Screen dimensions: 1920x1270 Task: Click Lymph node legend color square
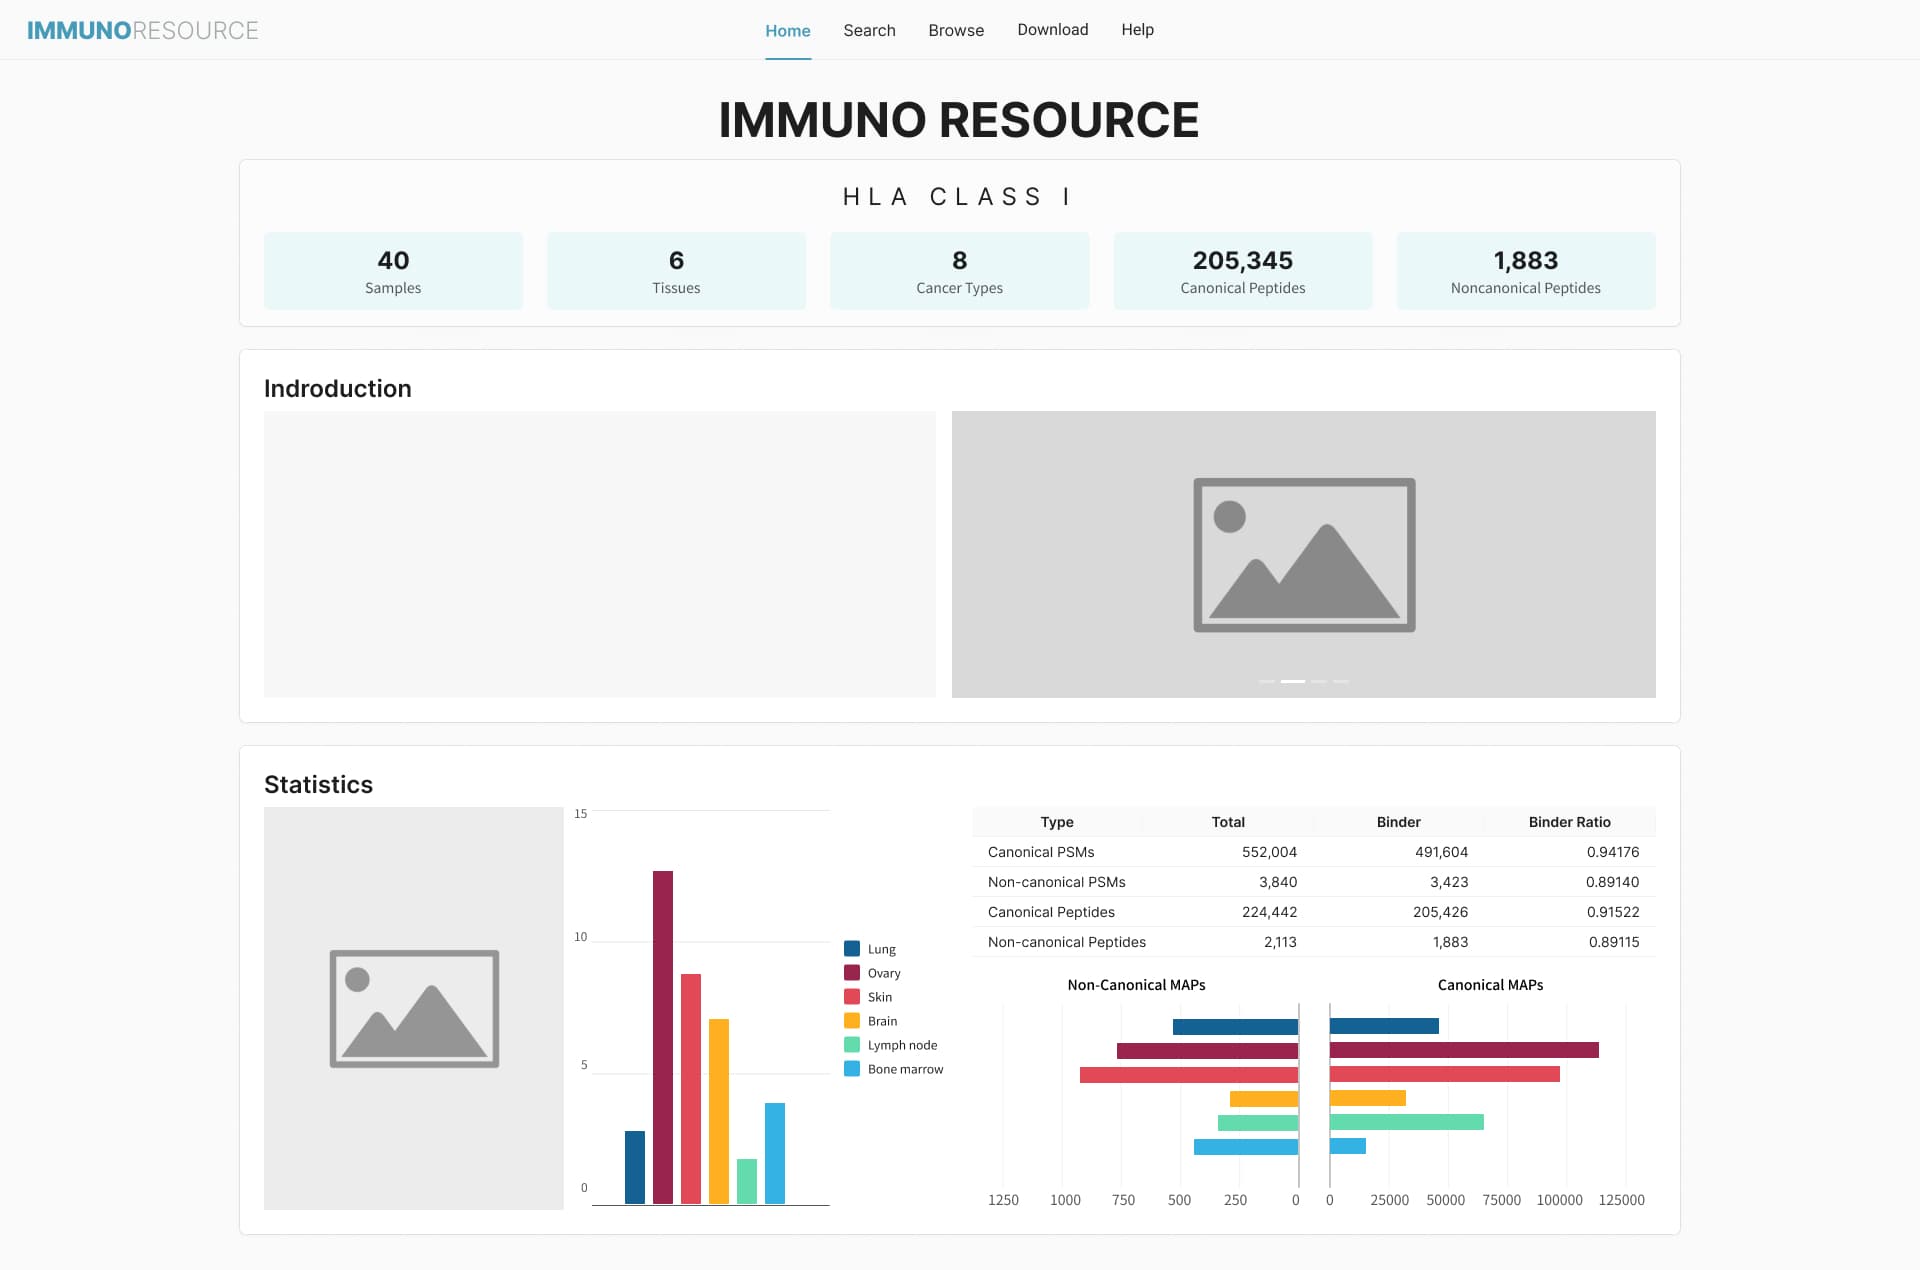pos(852,1045)
